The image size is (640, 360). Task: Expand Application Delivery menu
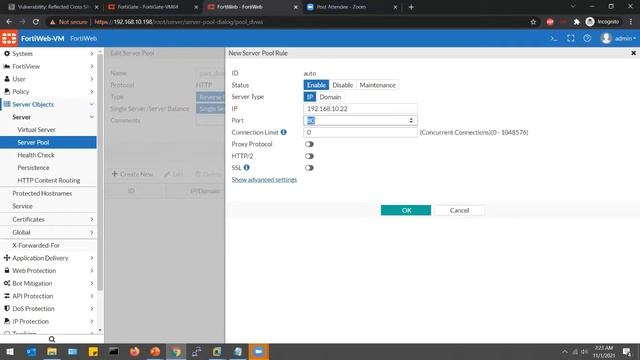click(x=48, y=258)
